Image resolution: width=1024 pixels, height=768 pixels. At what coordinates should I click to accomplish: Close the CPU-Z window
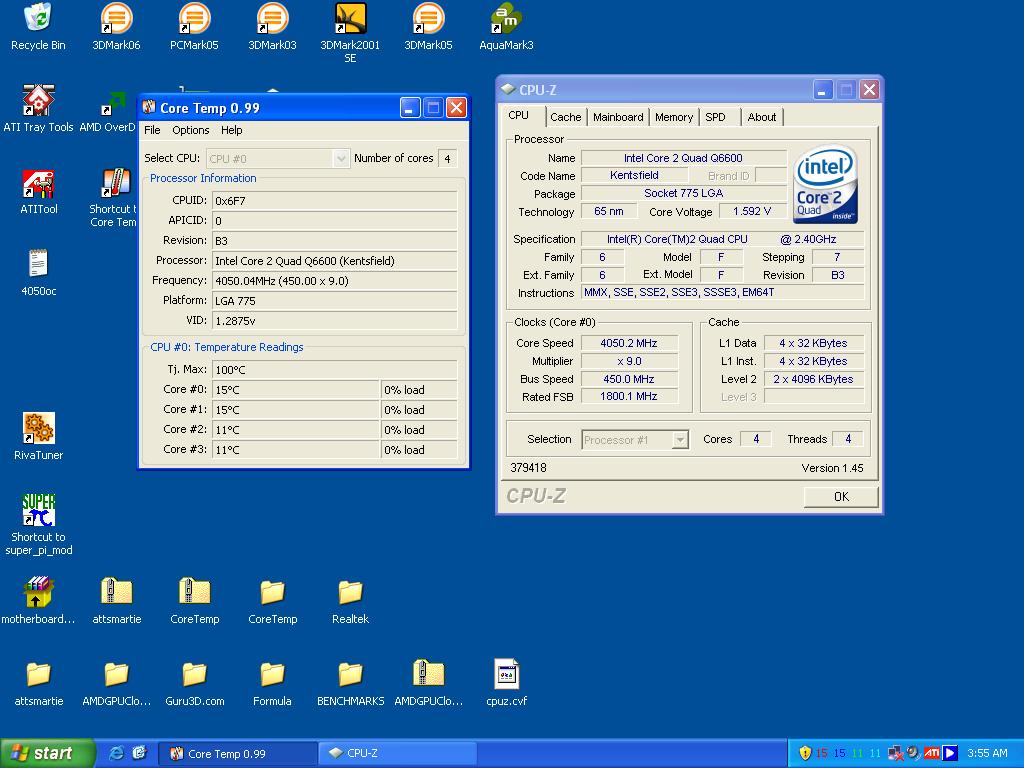869,89
